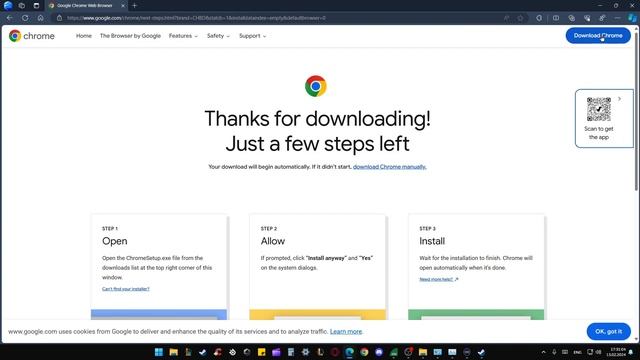Open the tab actions menu icon
This screenshot has width=640, height=360.
point(36,6)
